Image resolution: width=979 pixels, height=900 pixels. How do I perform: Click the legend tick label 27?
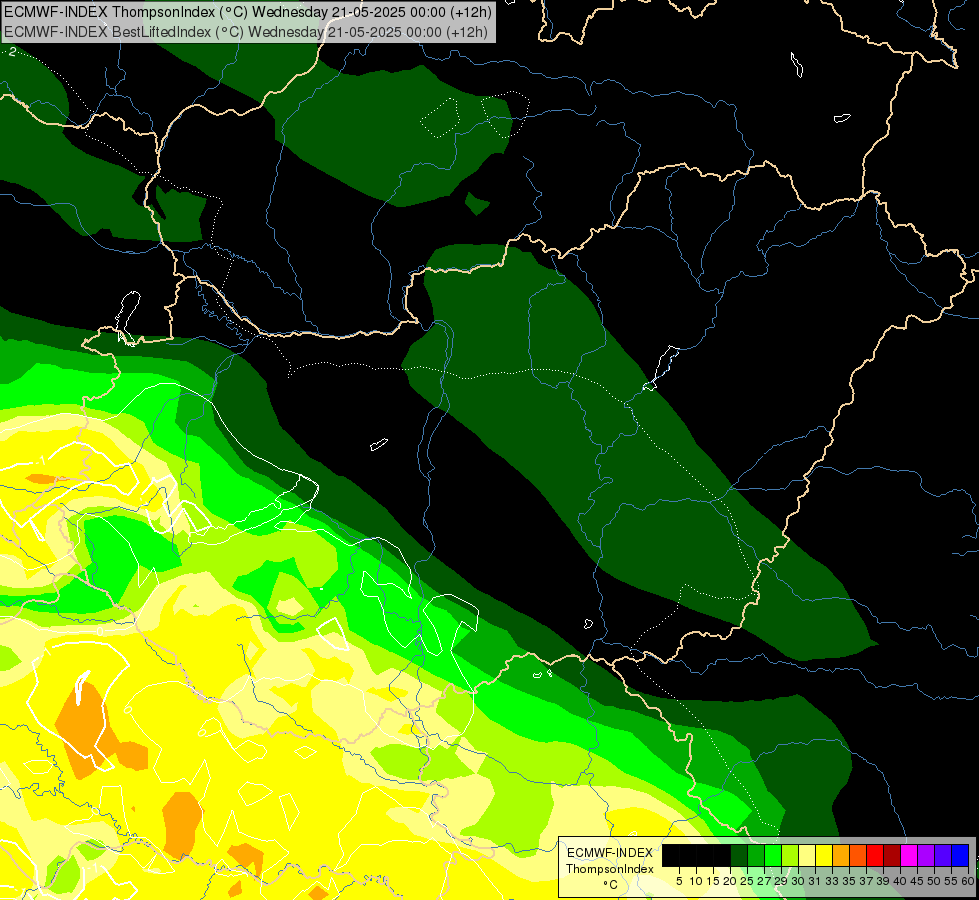pos(764,881)
